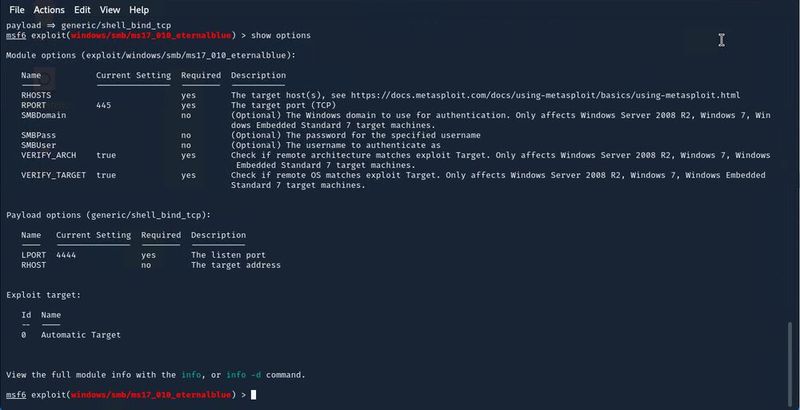Click the 'Automatic Target' entry
The height and width of the screenshot is (410, 800).
[81, 335]
